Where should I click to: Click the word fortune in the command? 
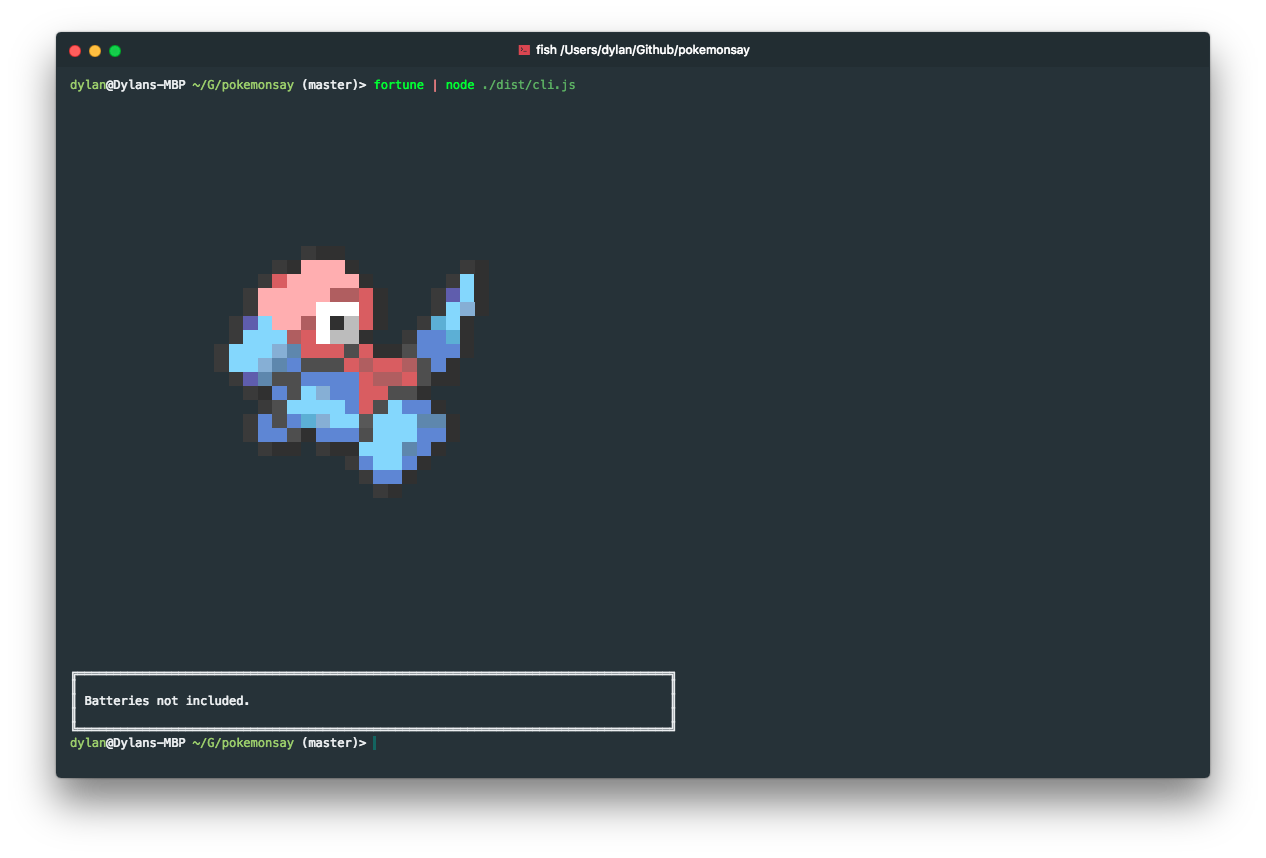click(399, 85)
